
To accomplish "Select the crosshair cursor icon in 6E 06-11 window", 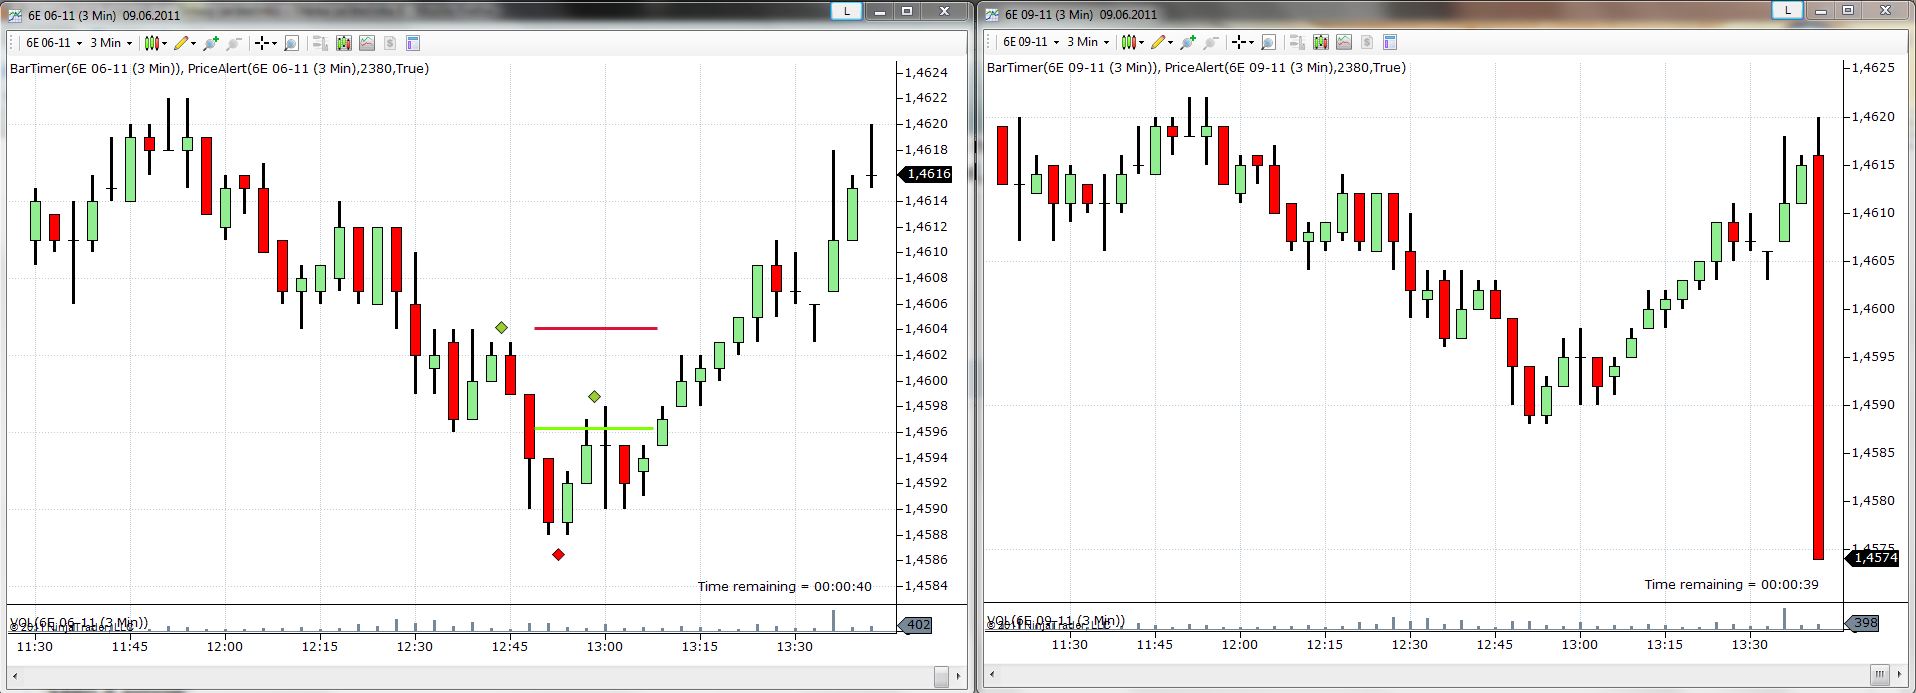I will coord(261,43).
